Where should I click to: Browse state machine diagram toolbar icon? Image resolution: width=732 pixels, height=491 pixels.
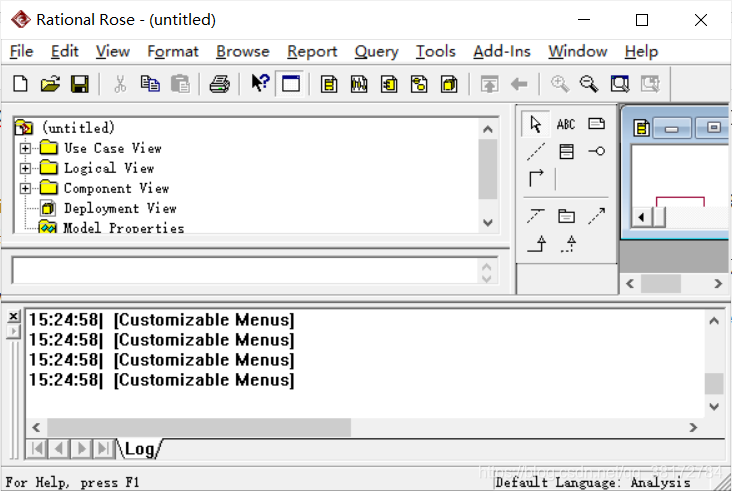click(x=419, y=84)
